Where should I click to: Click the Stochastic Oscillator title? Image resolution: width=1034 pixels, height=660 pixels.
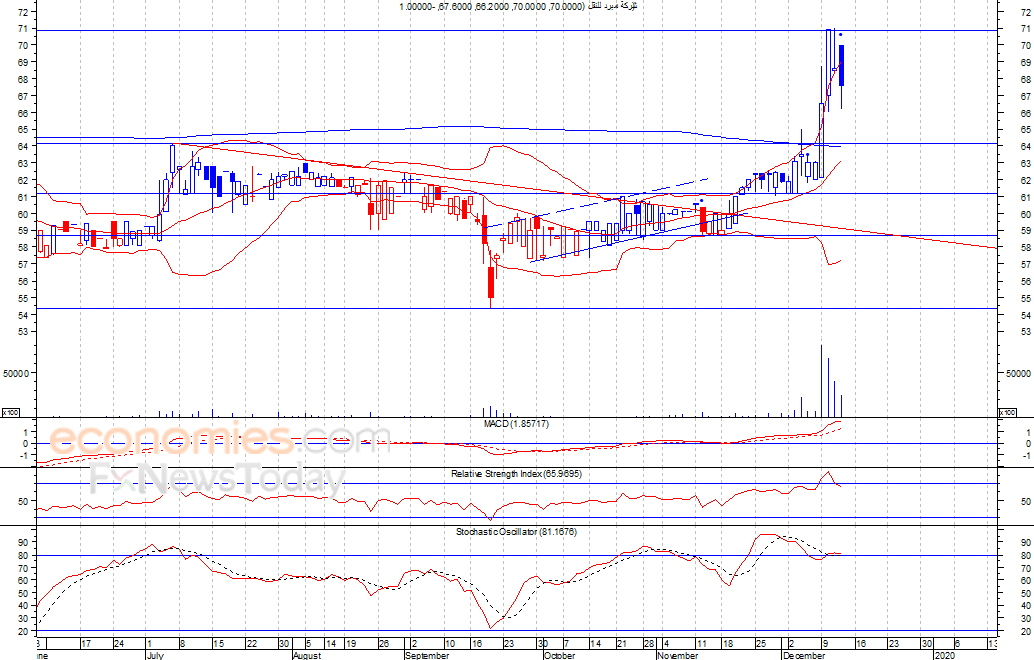[x=516, y=531]
